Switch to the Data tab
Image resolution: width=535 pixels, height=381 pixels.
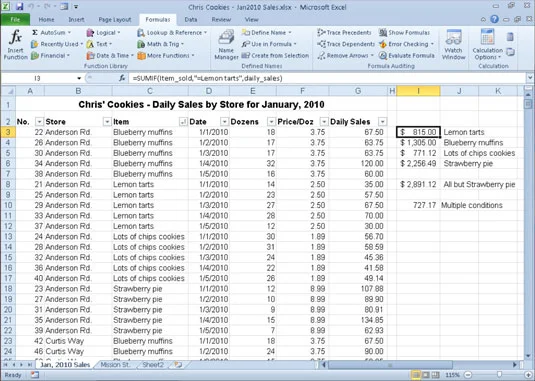pos(191,20)
